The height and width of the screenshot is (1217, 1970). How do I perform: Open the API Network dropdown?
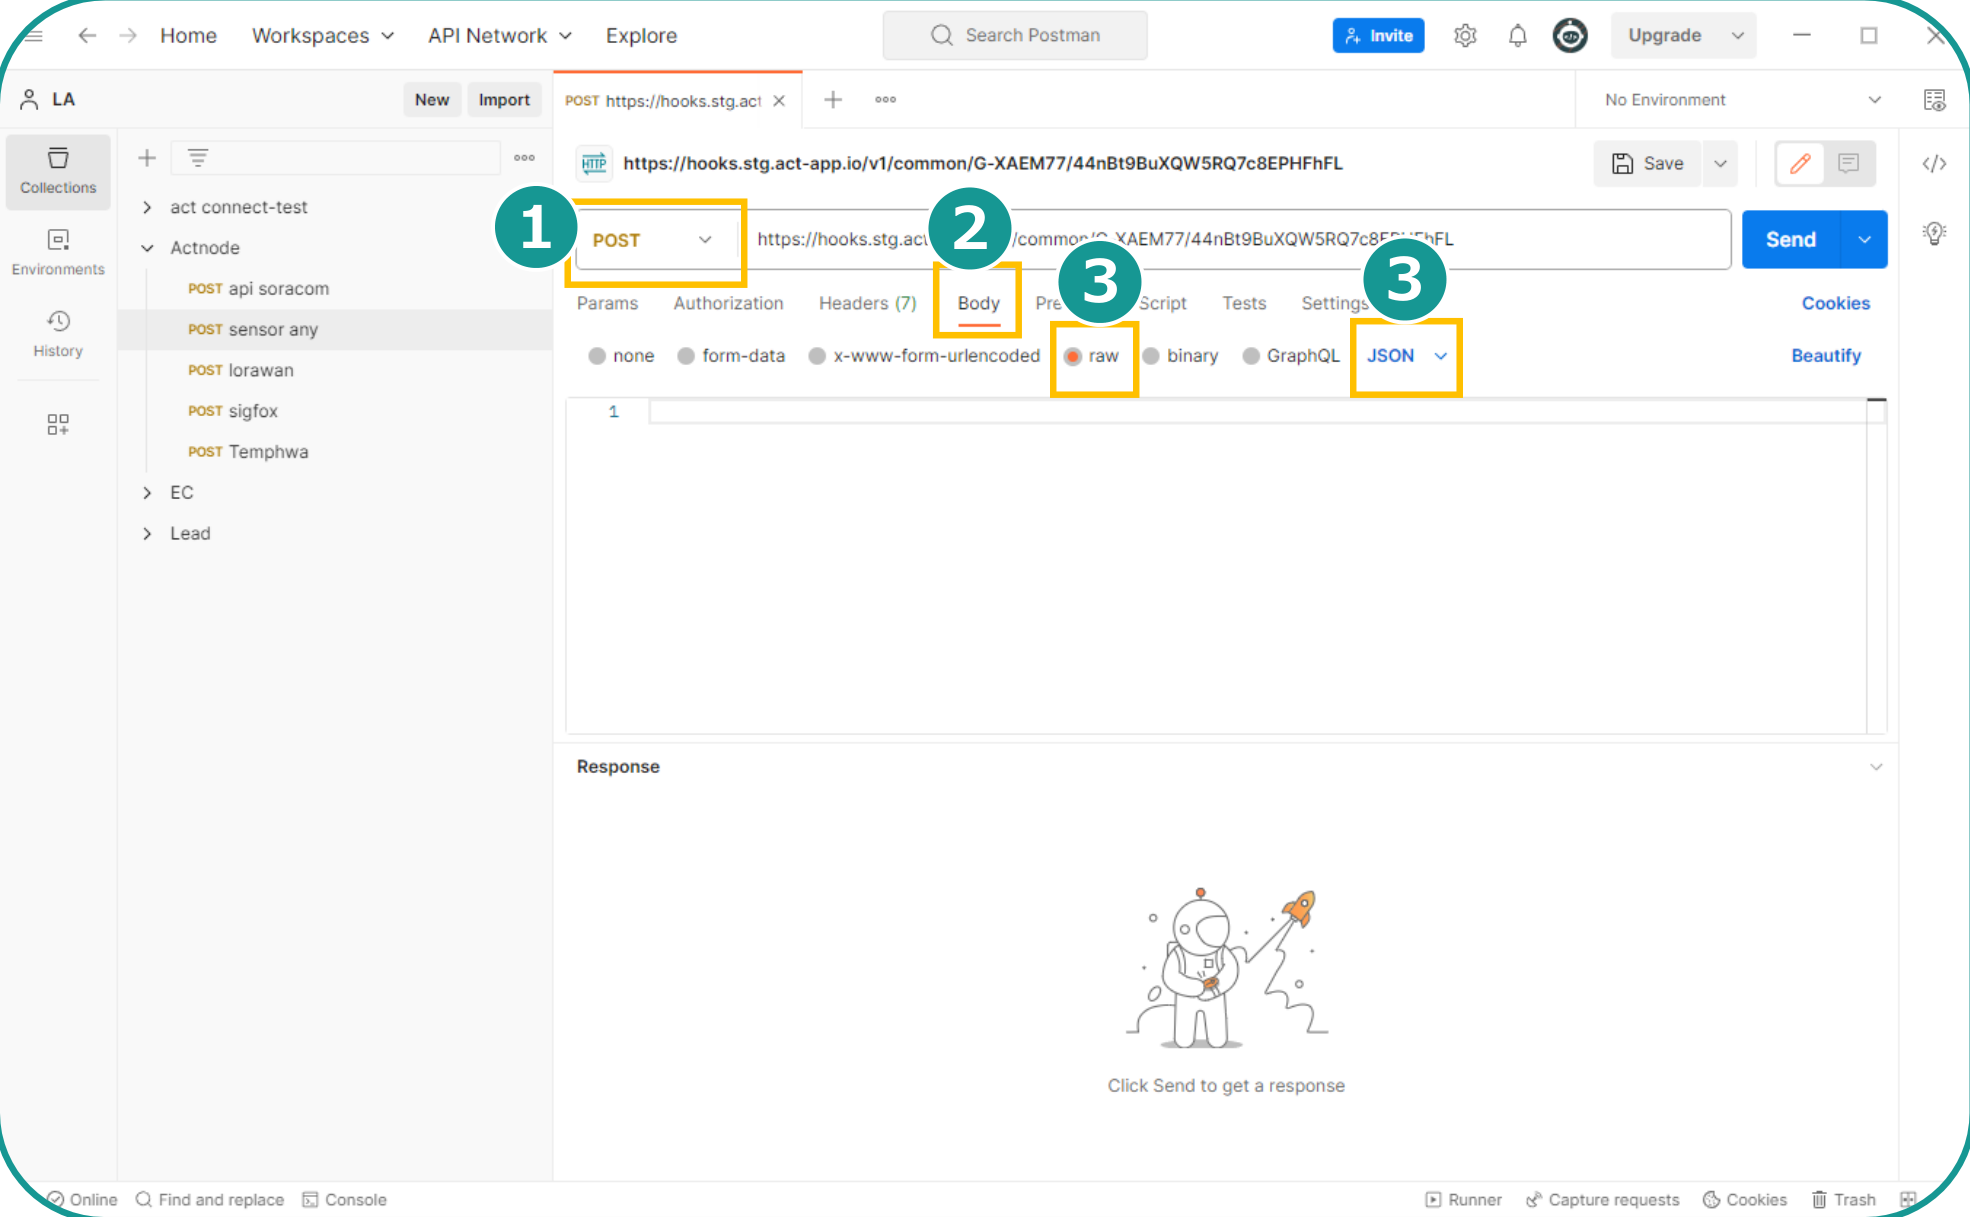pos(500,35)
